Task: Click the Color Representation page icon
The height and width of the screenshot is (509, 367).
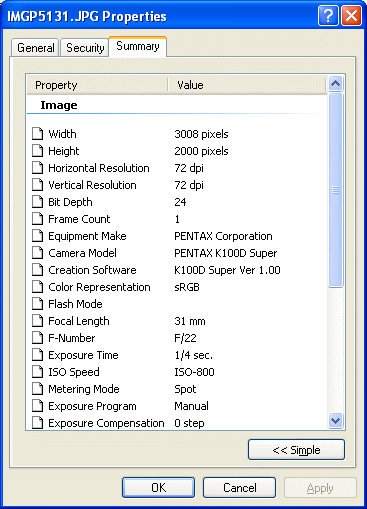Action: pos(38,287)
